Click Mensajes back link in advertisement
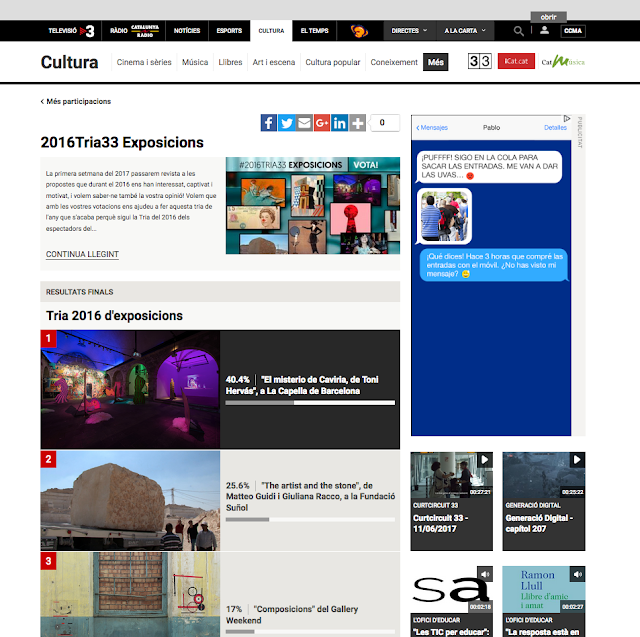 (x=432, y=128)
